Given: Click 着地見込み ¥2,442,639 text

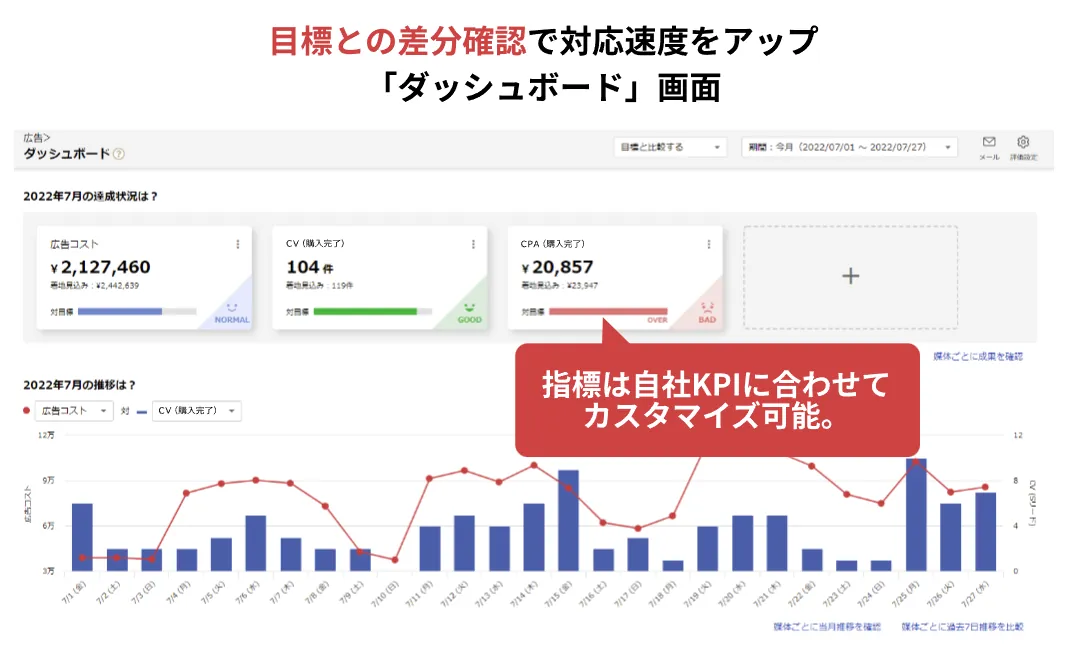Looking at the screenshot, I should click(x=94, y=285).
